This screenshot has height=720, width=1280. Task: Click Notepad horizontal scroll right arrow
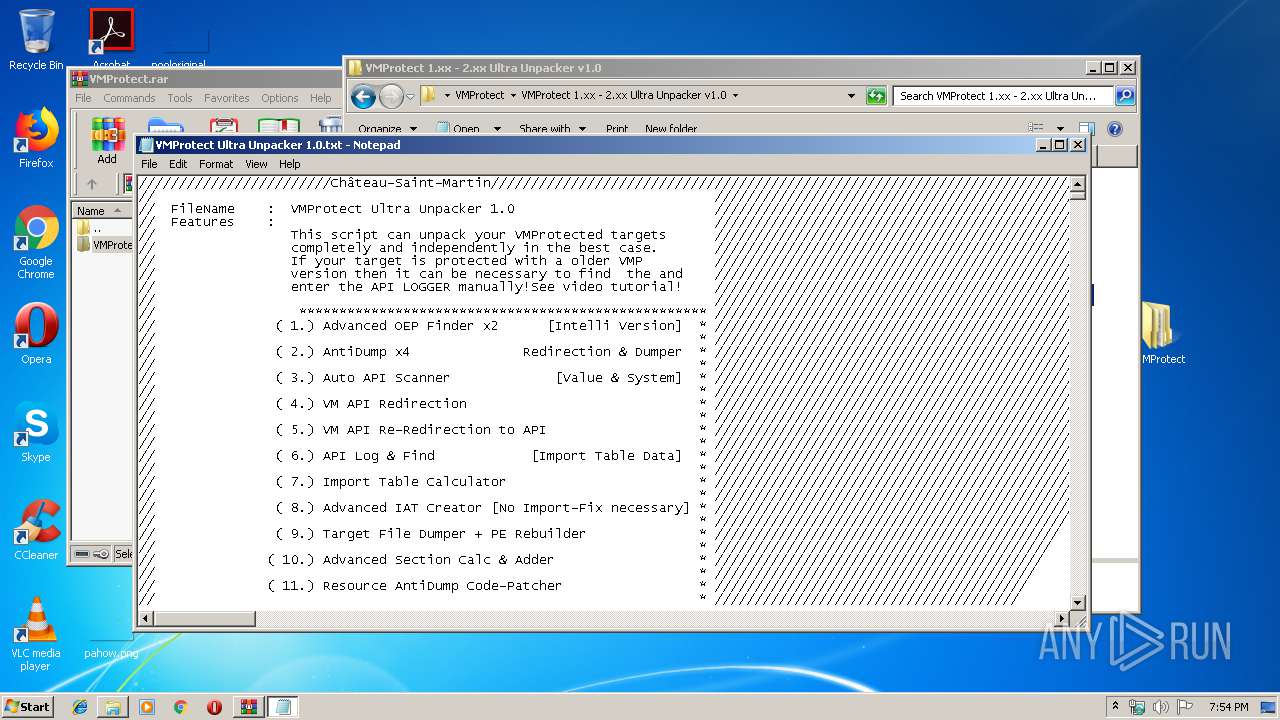pyautogui.click(x=1061, y=619)
